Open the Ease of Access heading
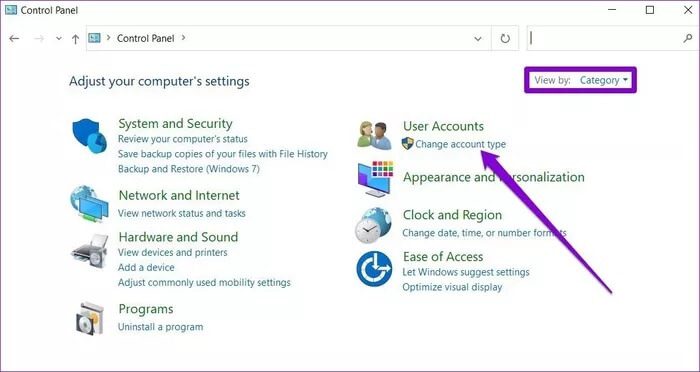Screen dimensions: 700x372 (443, 257)
